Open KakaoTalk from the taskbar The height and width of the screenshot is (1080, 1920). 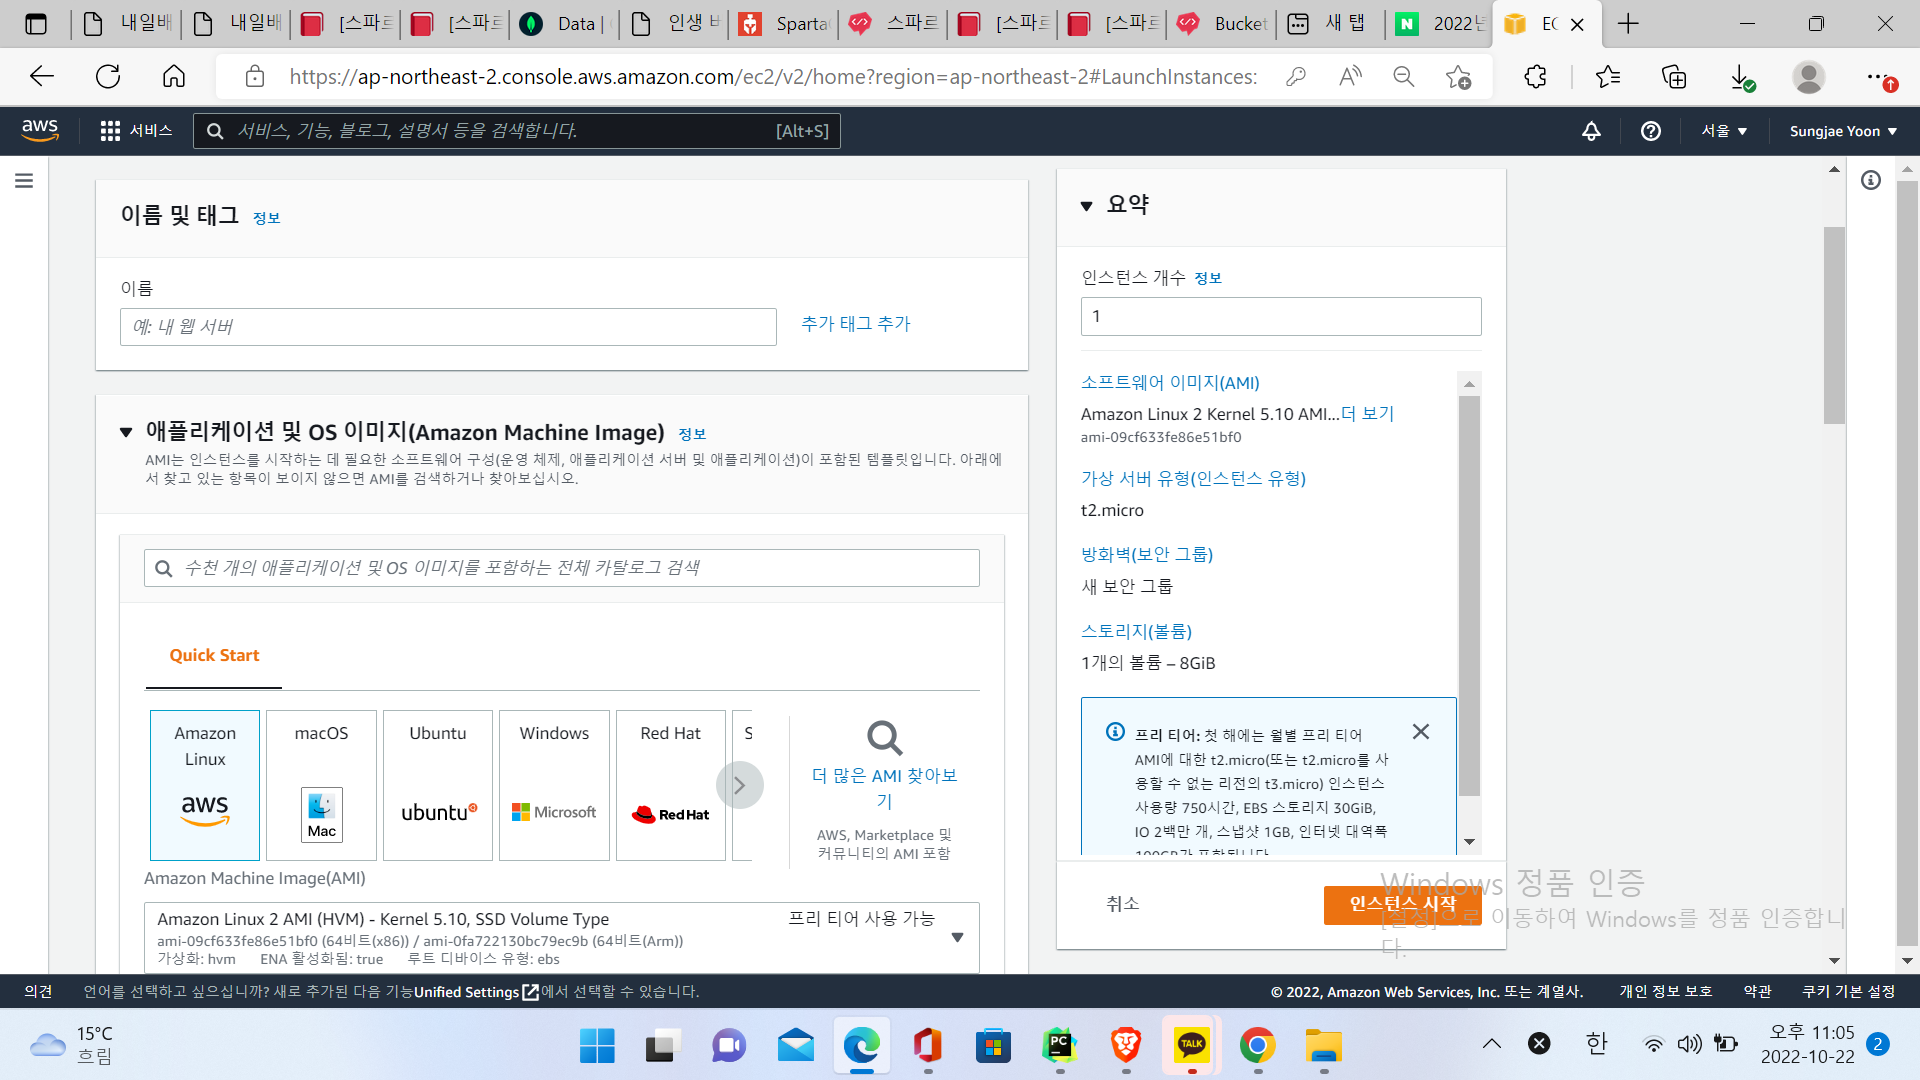point(1191,1045)
